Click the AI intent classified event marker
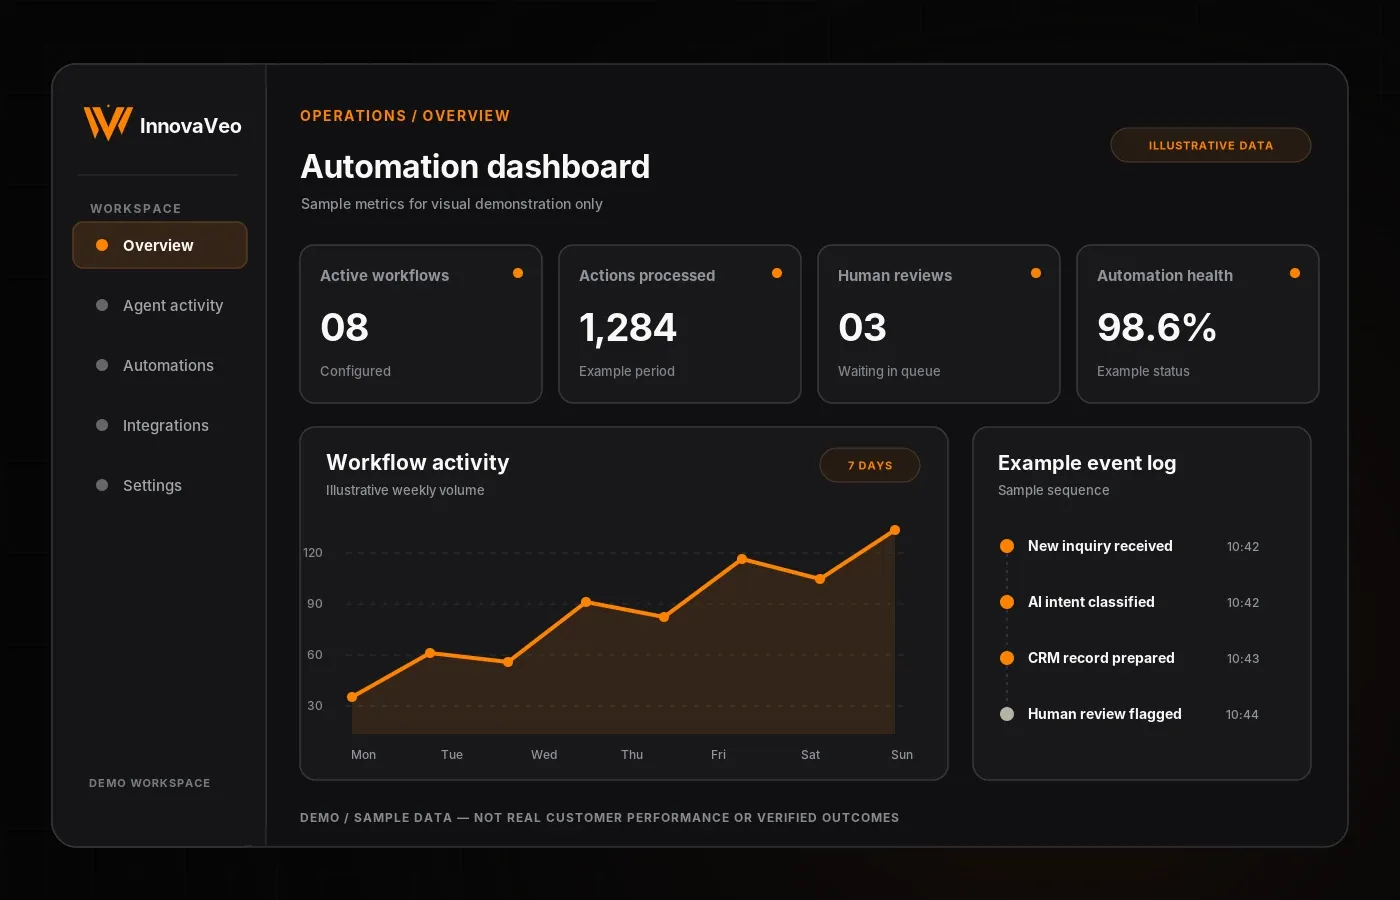This screenshot has height=900, width=1400. [1007, 602]
